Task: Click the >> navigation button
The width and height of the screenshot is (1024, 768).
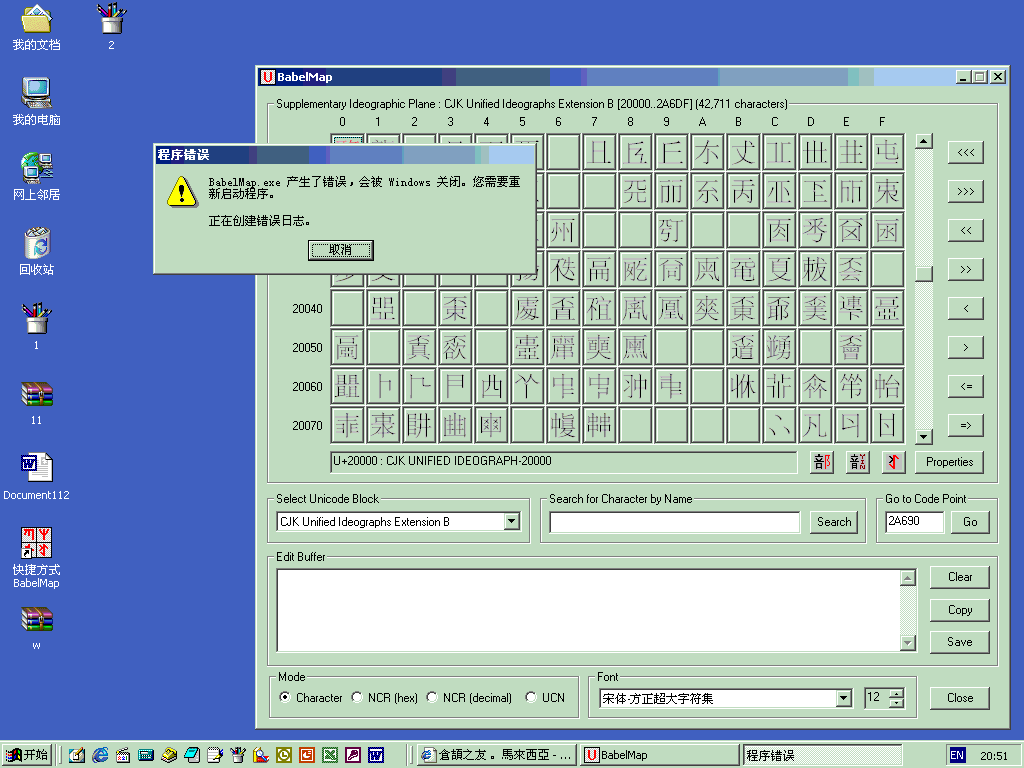Action: pos(966,269)
